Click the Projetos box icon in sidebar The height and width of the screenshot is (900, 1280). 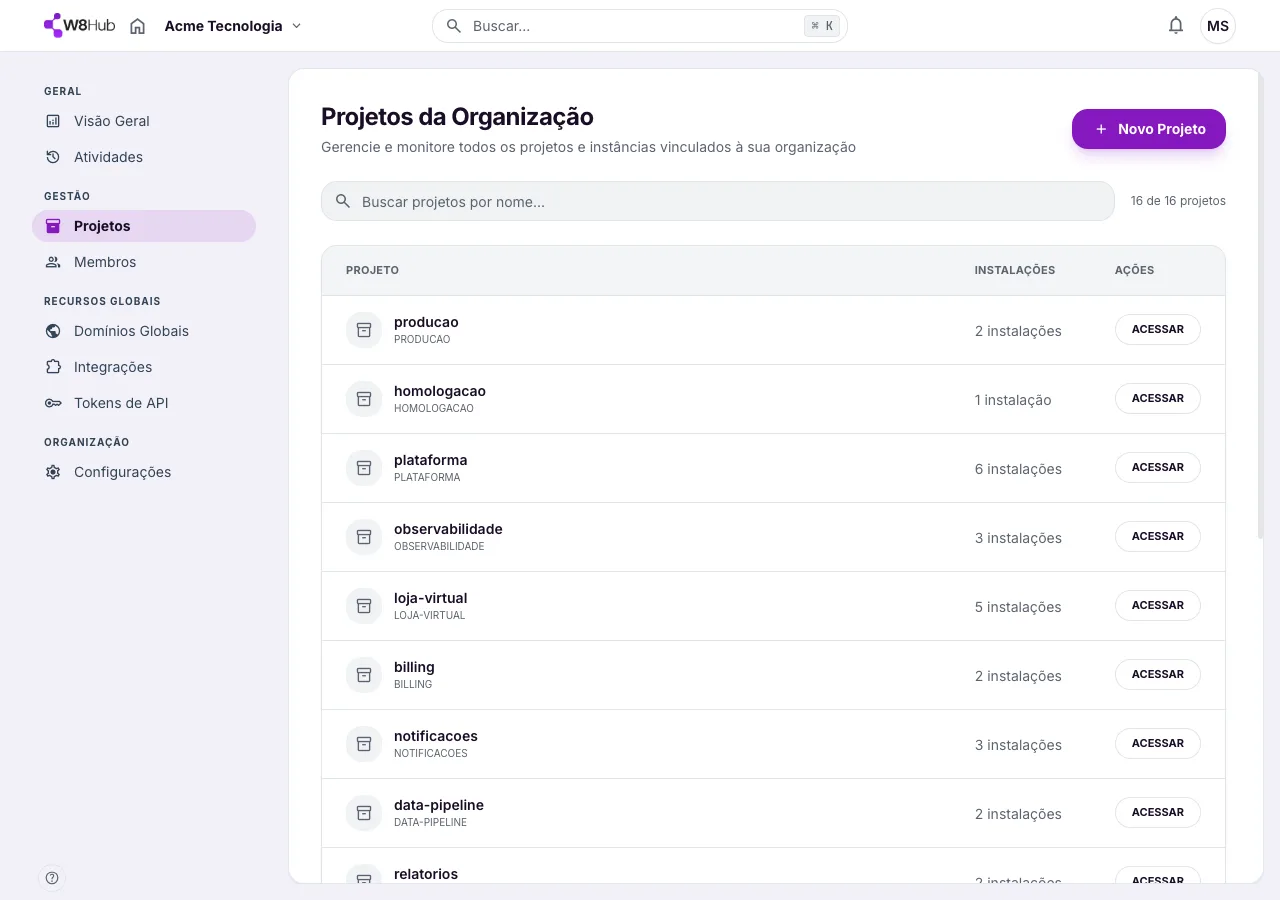(x=53, y=226)
